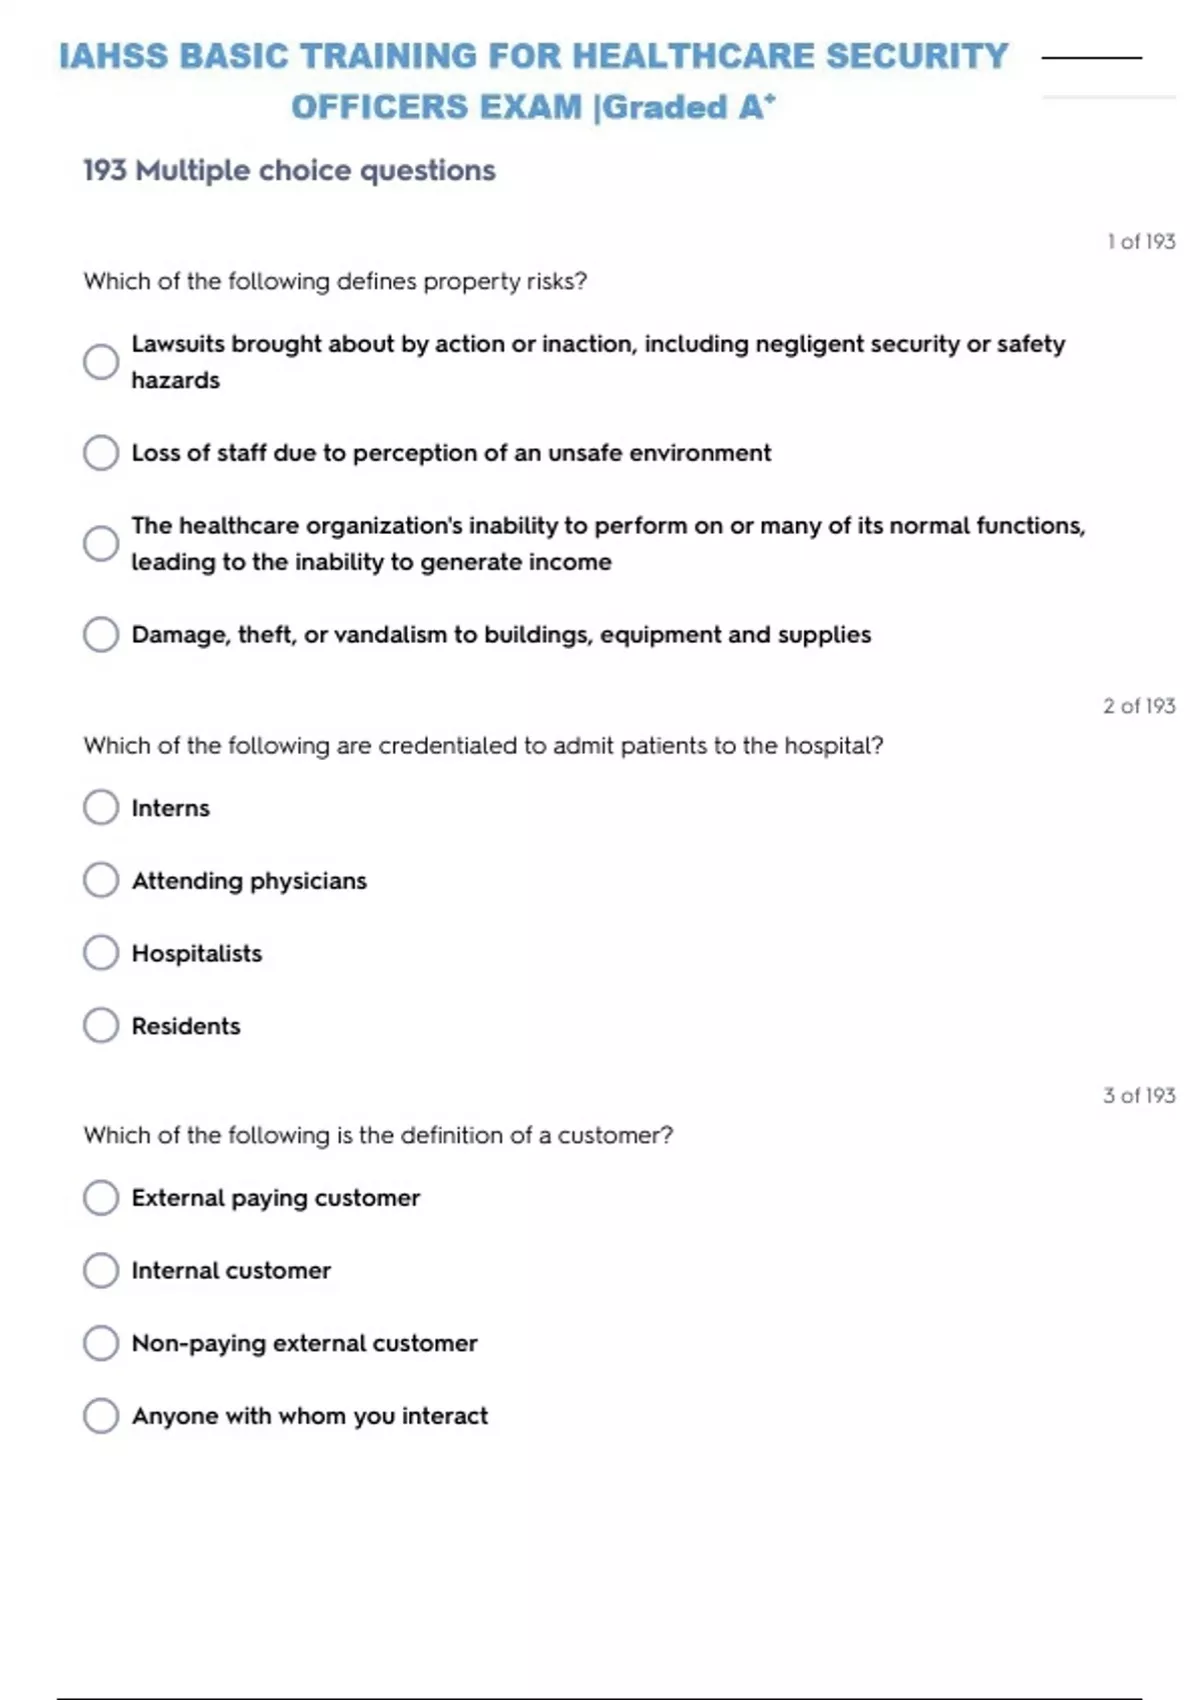This screenshot has width=1200, height=1700.
Task: Select the Hospitalists option
Action: point(101,953)
